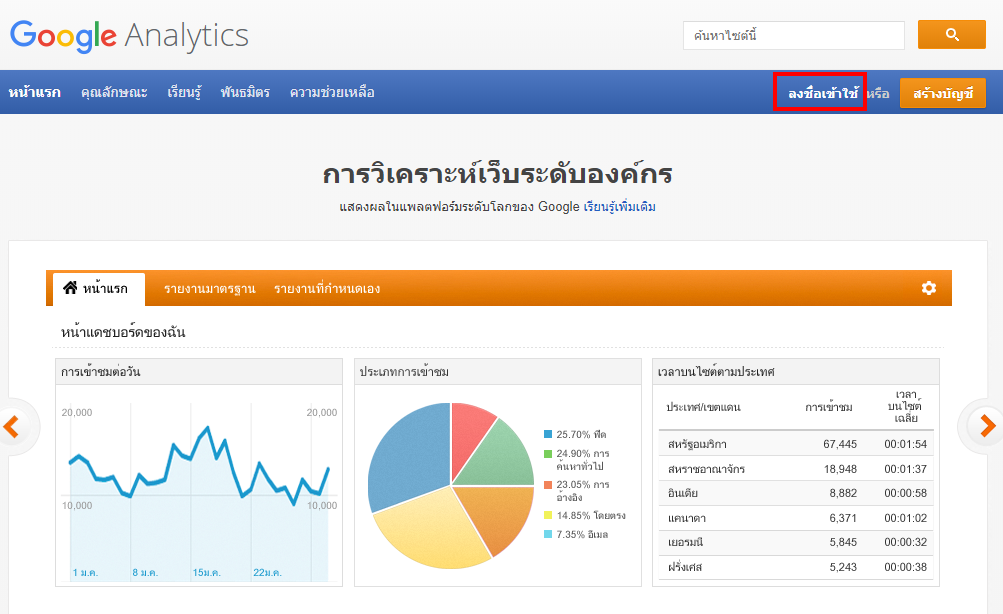Click the line chart in การเข้าชมต่อวัน
The height and width of the screenshot is (614, 1003).
[198, 465]
